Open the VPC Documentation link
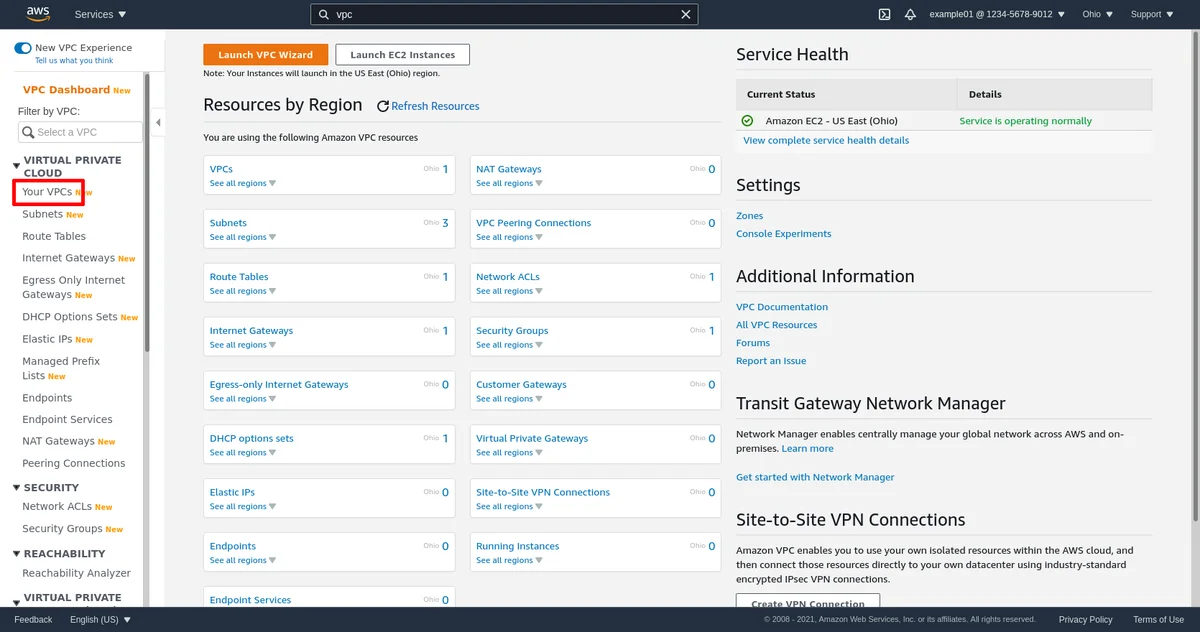 pyautogui.click(x=782, y=306)
